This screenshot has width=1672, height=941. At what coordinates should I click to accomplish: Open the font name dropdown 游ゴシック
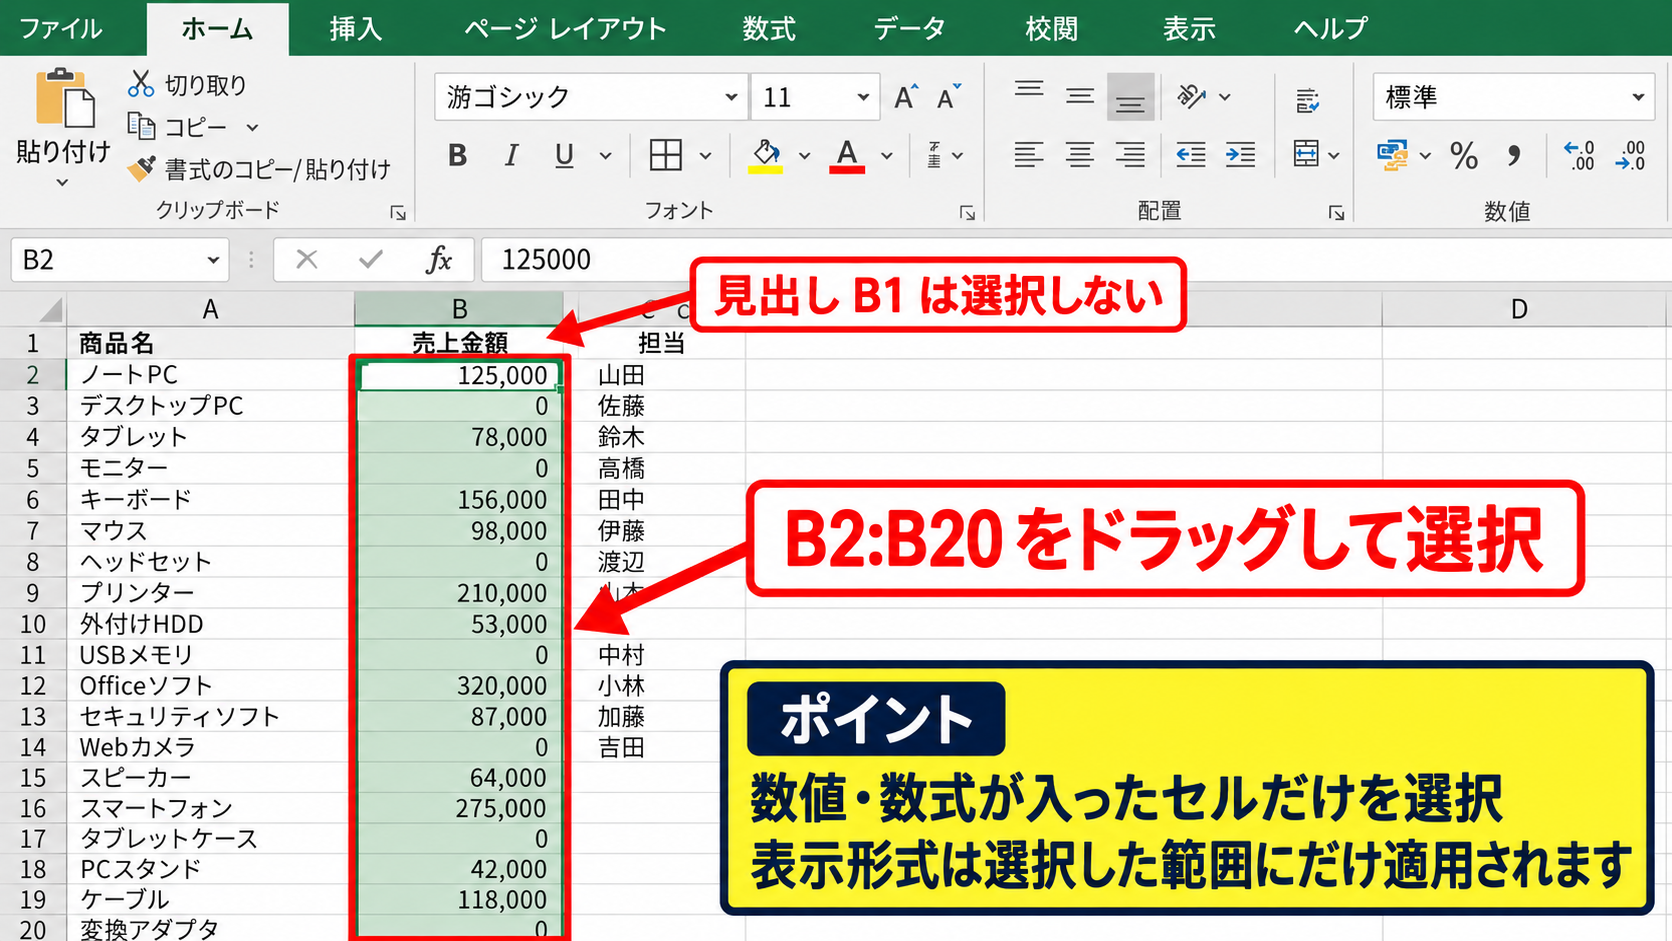[x=731, y=97]
